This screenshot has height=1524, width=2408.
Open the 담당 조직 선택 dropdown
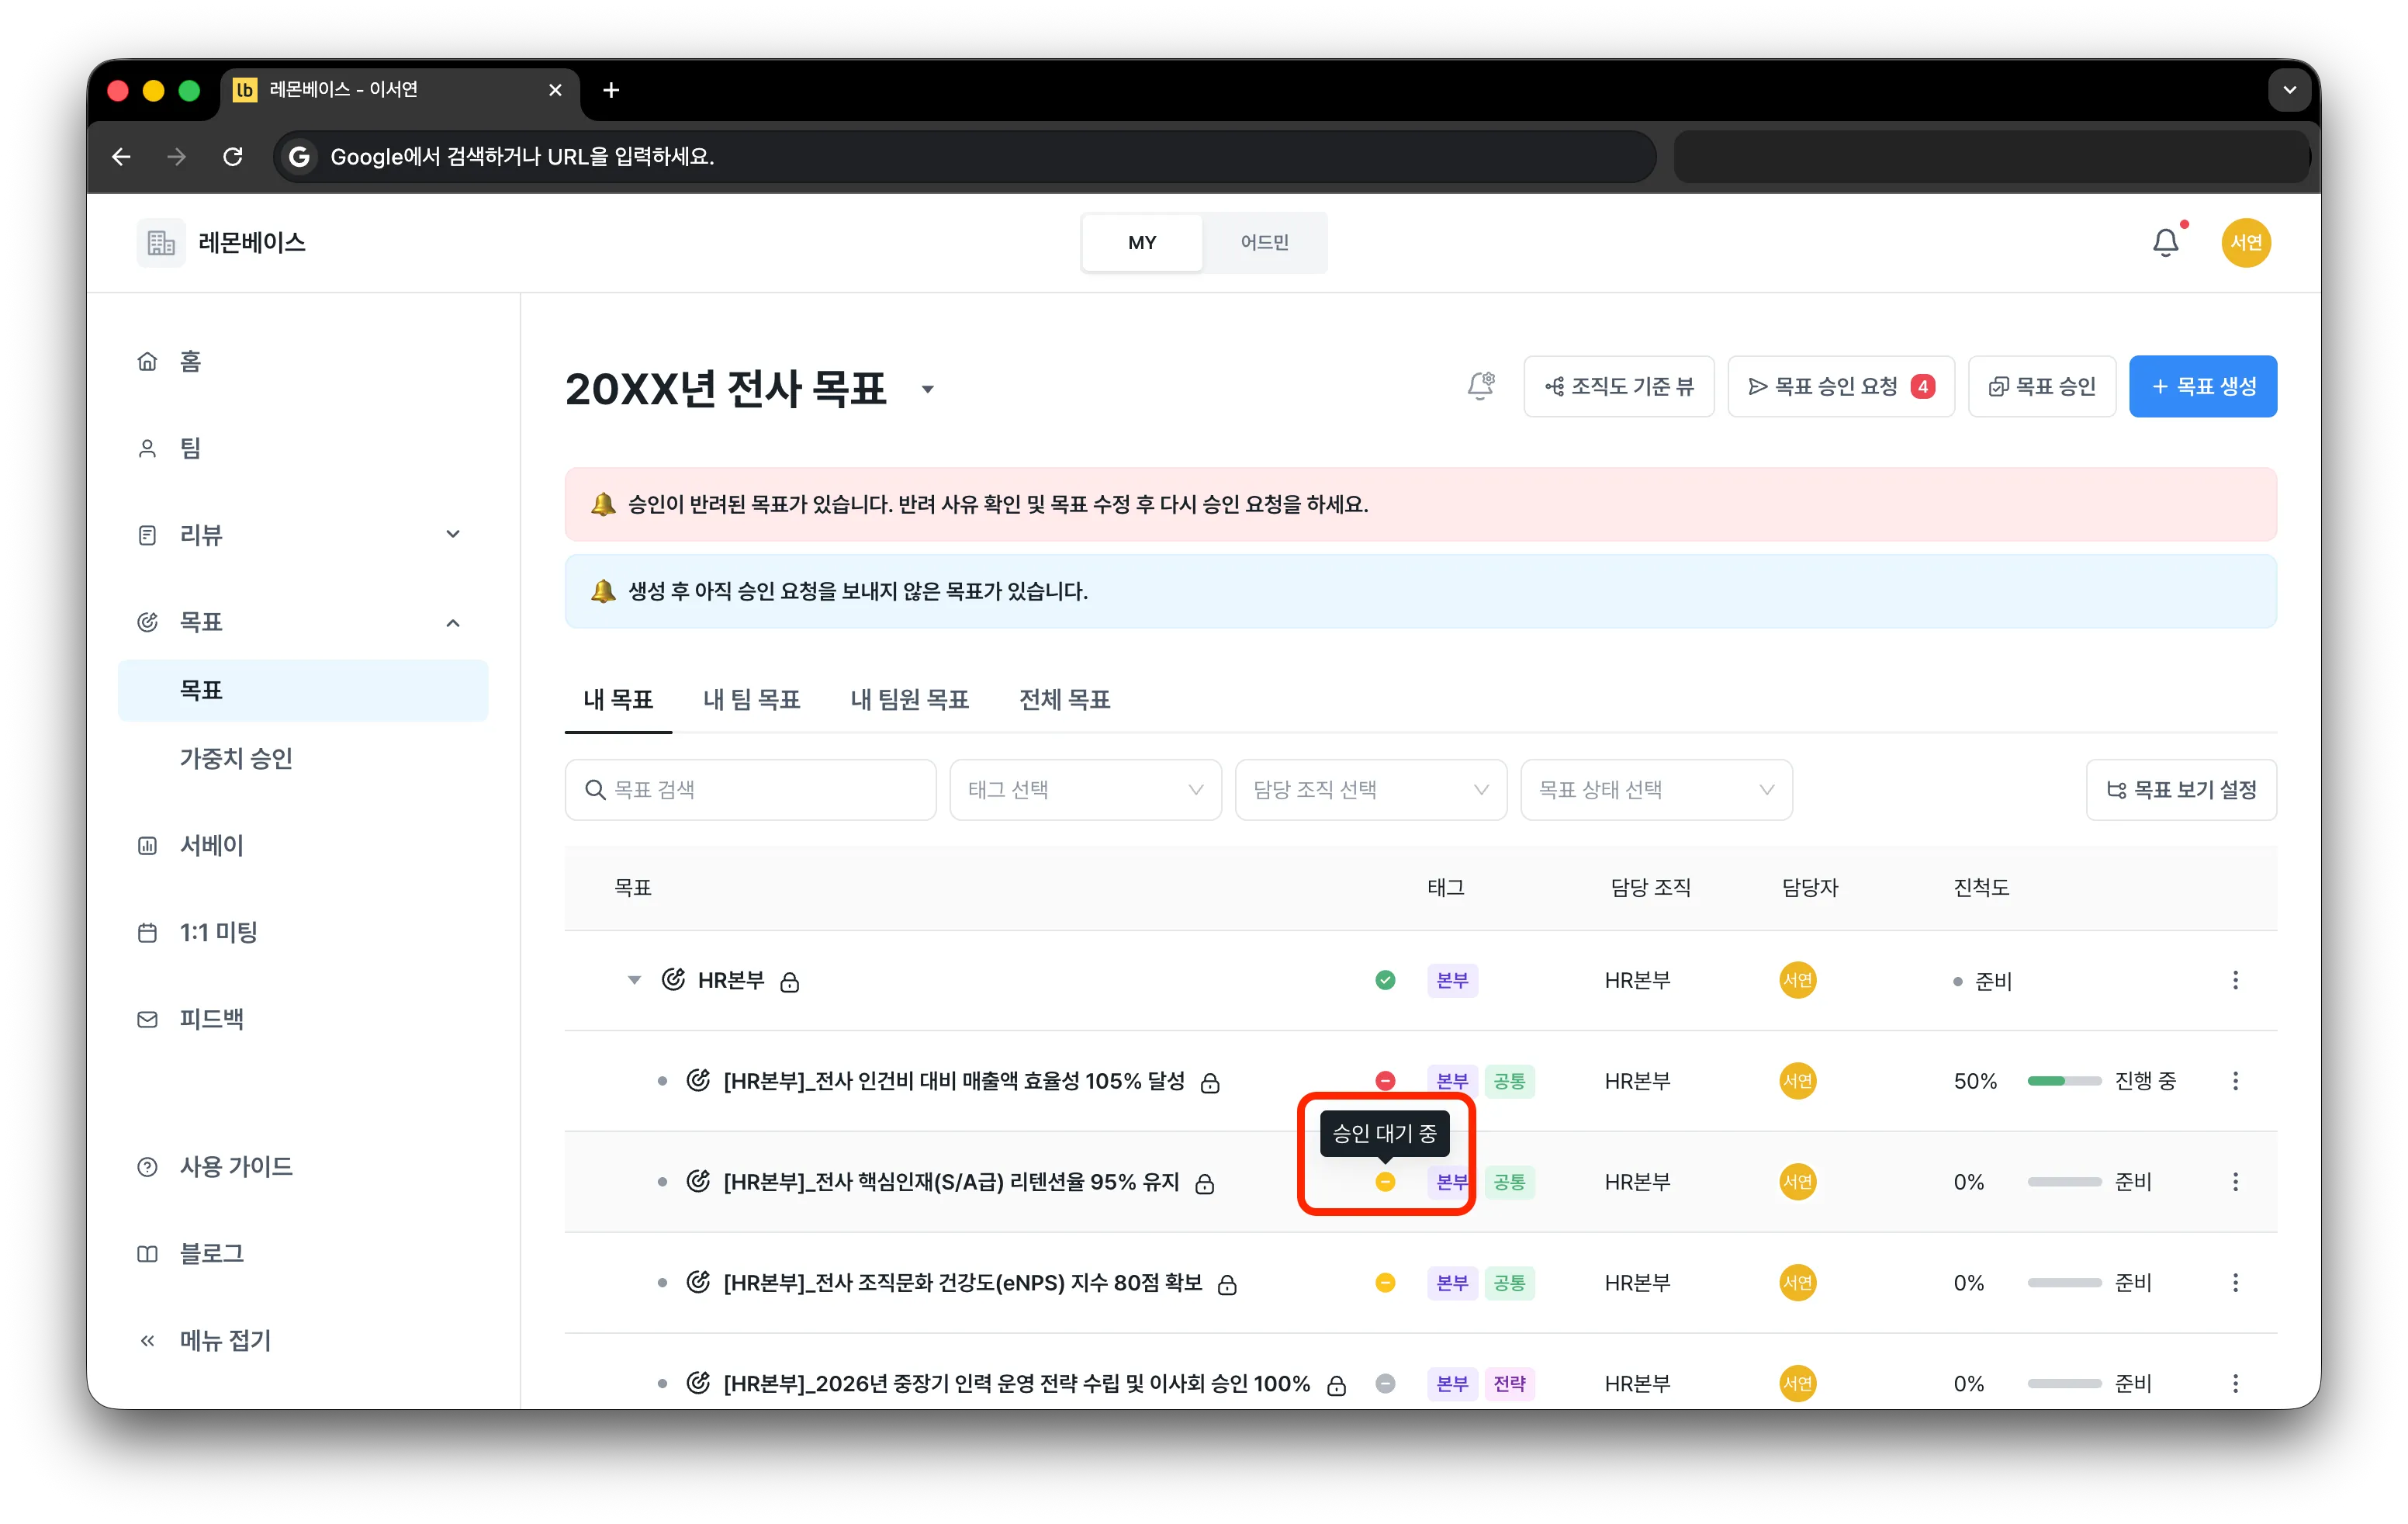pyautogui.click(x=1371, y=790)
